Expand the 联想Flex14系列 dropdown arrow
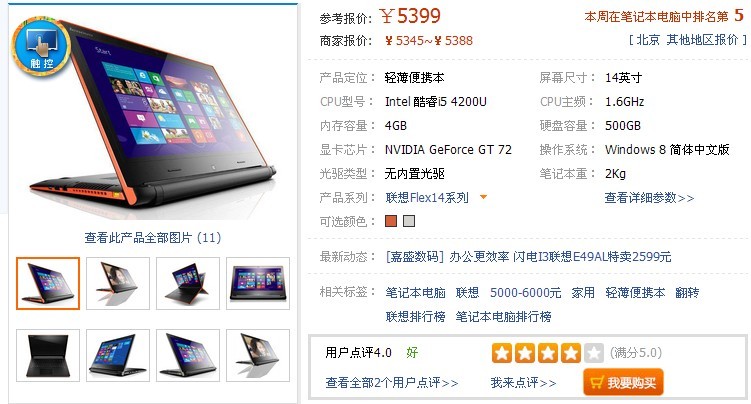 (483, 197)
